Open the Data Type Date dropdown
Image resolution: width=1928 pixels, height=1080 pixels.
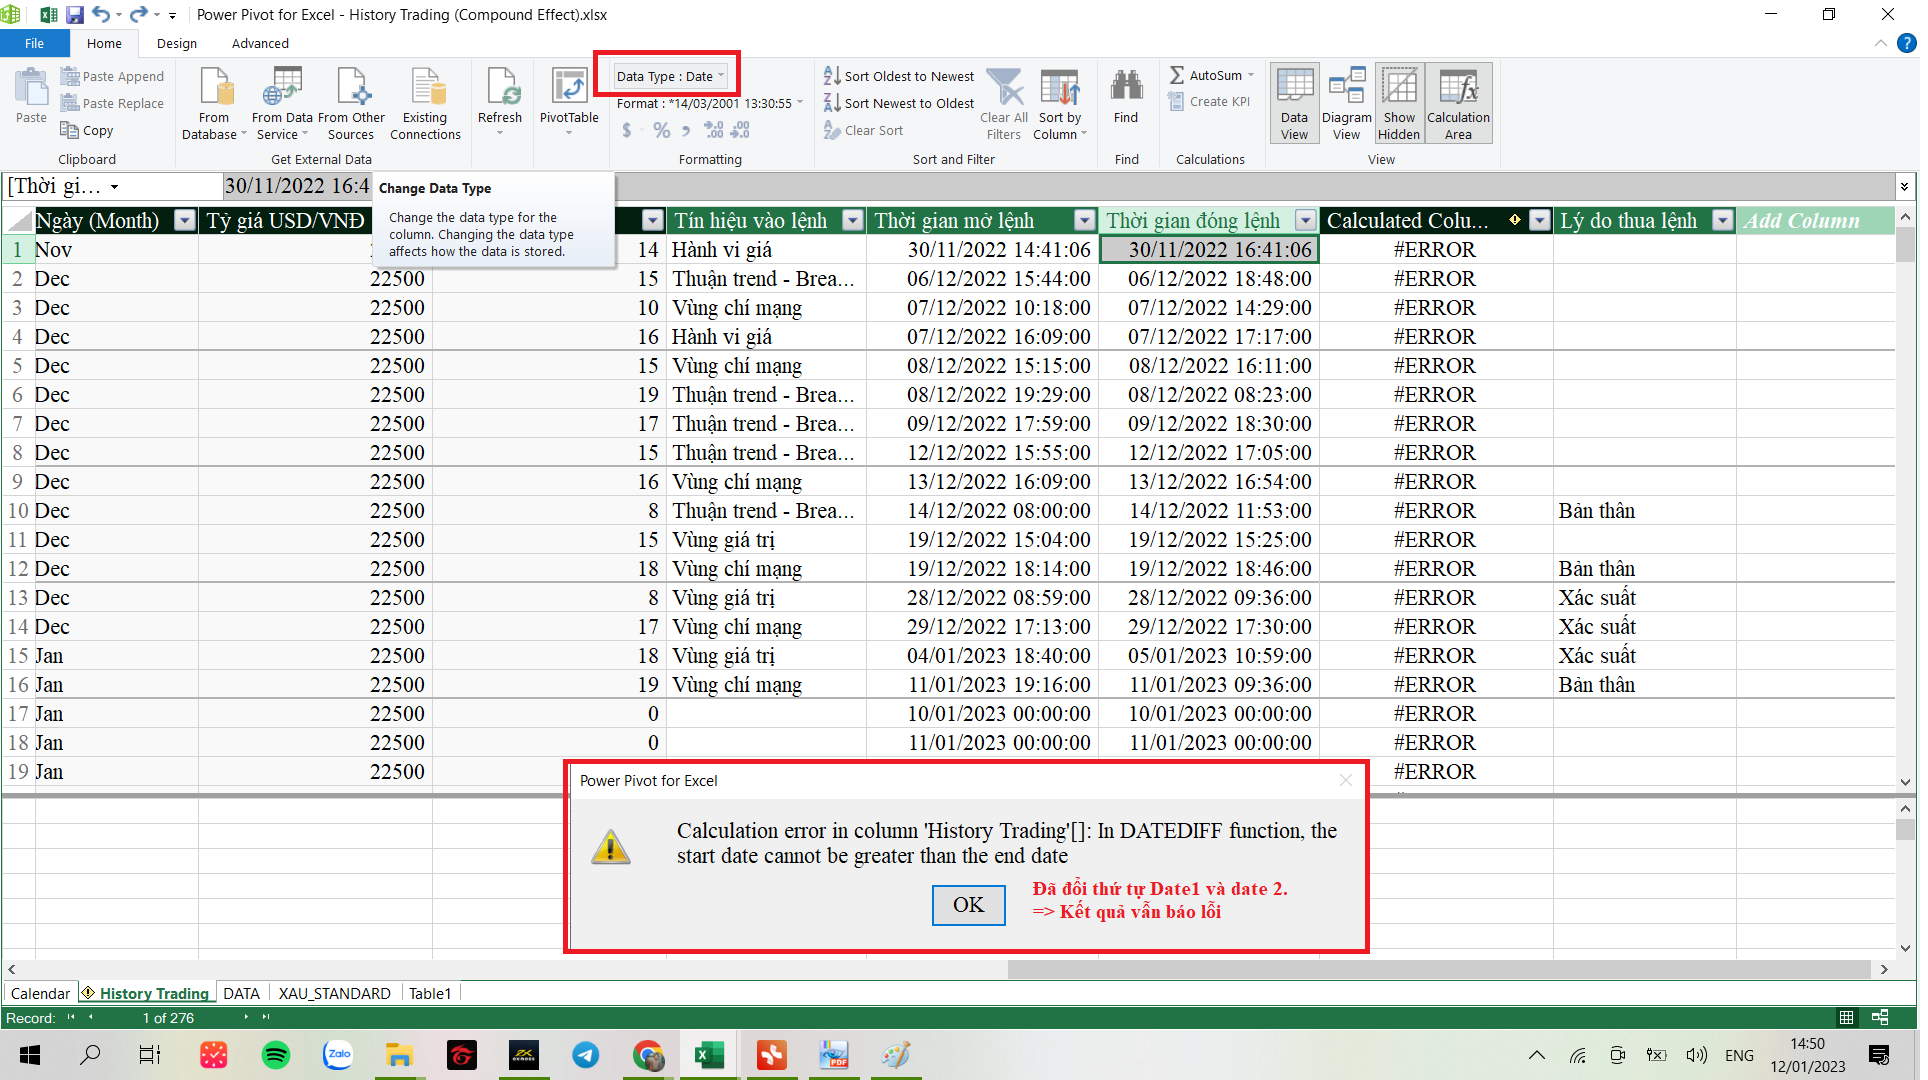tap(669, 76)
